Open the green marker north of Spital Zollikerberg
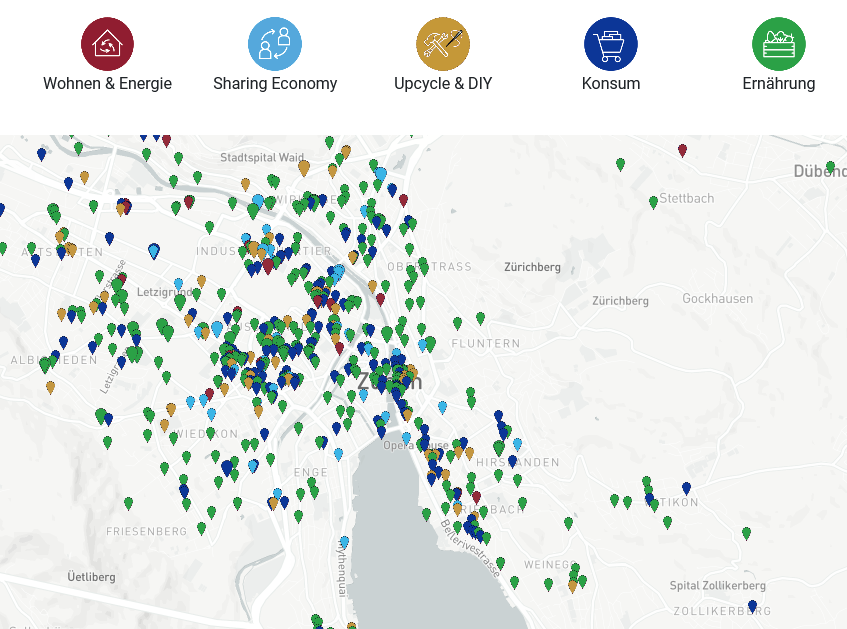The image size is (847, 629). 746,533
